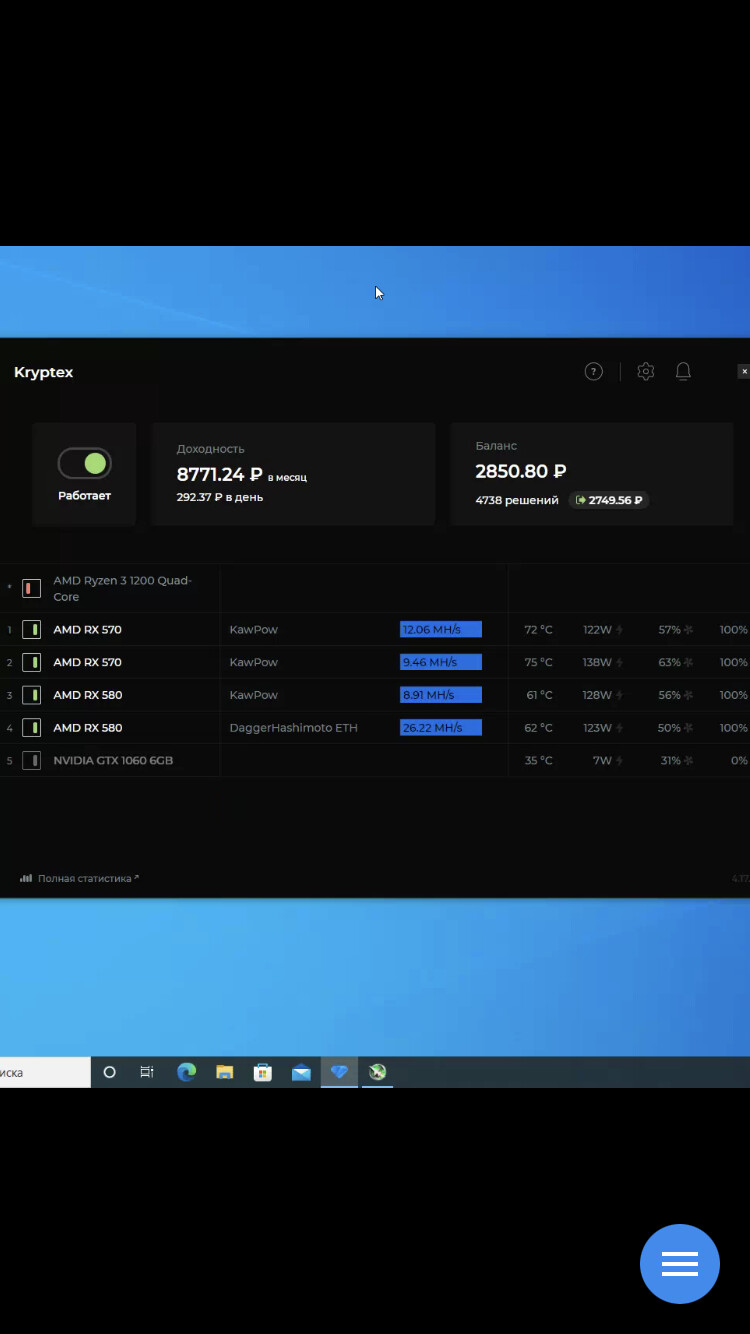
Task: Click the 26.22 MH/s hashrate bar
Action: pos(441,728)
